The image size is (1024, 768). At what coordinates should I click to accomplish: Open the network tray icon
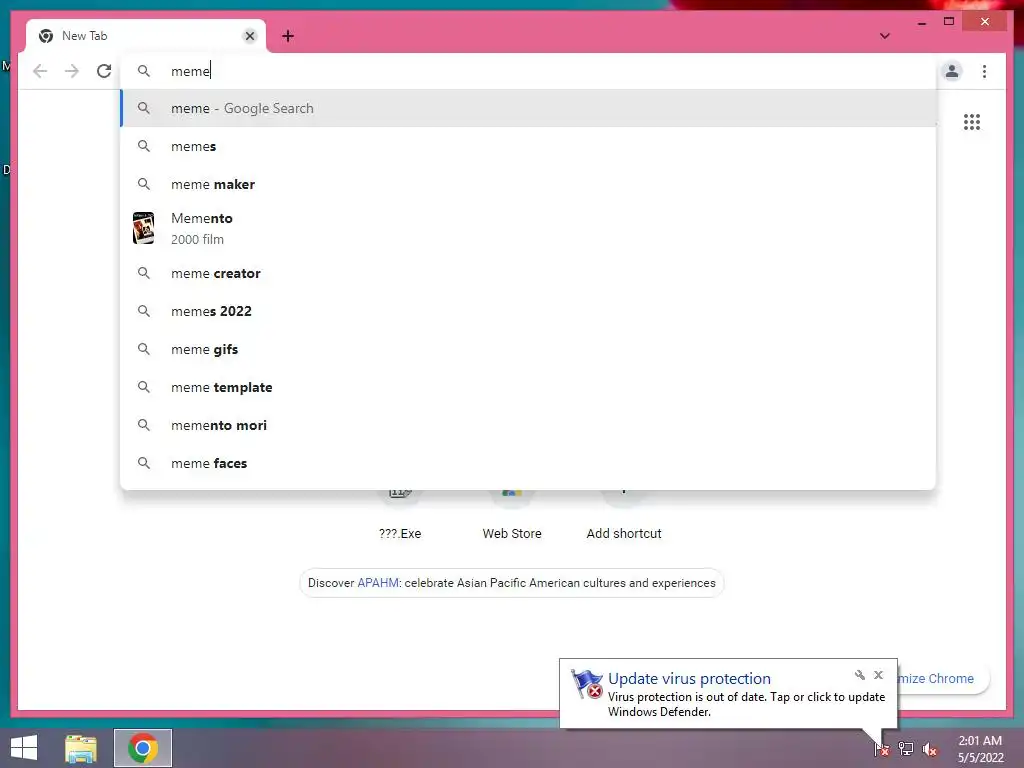tap(906, 749)
